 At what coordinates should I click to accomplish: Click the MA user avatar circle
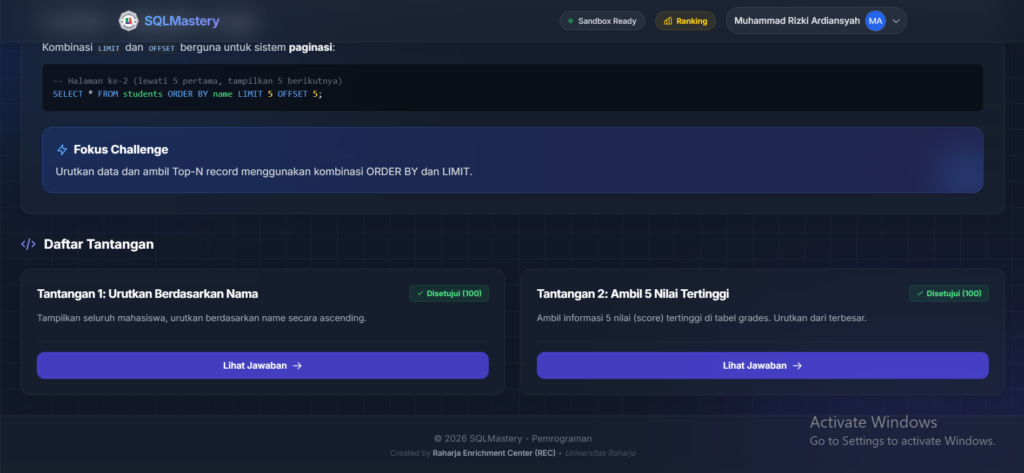(875, 21)
